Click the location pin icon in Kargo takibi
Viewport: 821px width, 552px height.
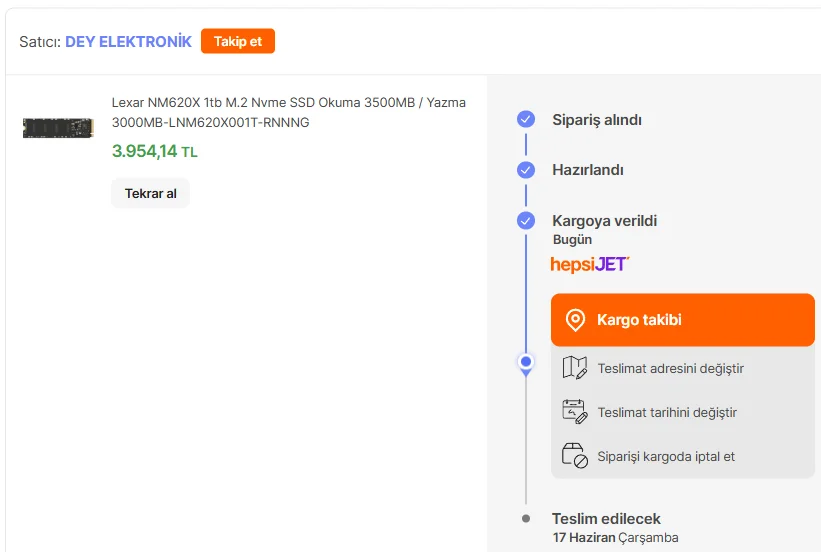tap(575, 319)
